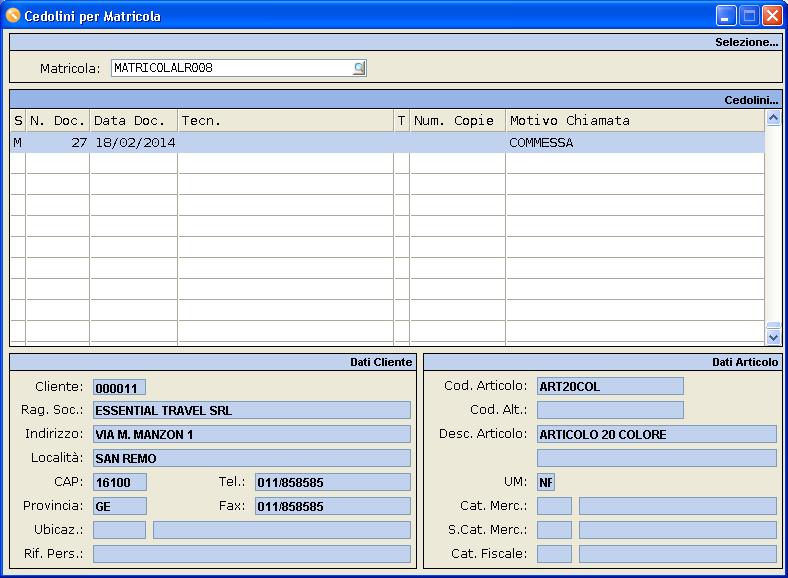Viewport: 788px width, 578px height.
Task: Click the Dati Articolo panel header
Action: (x=603, y=362)
